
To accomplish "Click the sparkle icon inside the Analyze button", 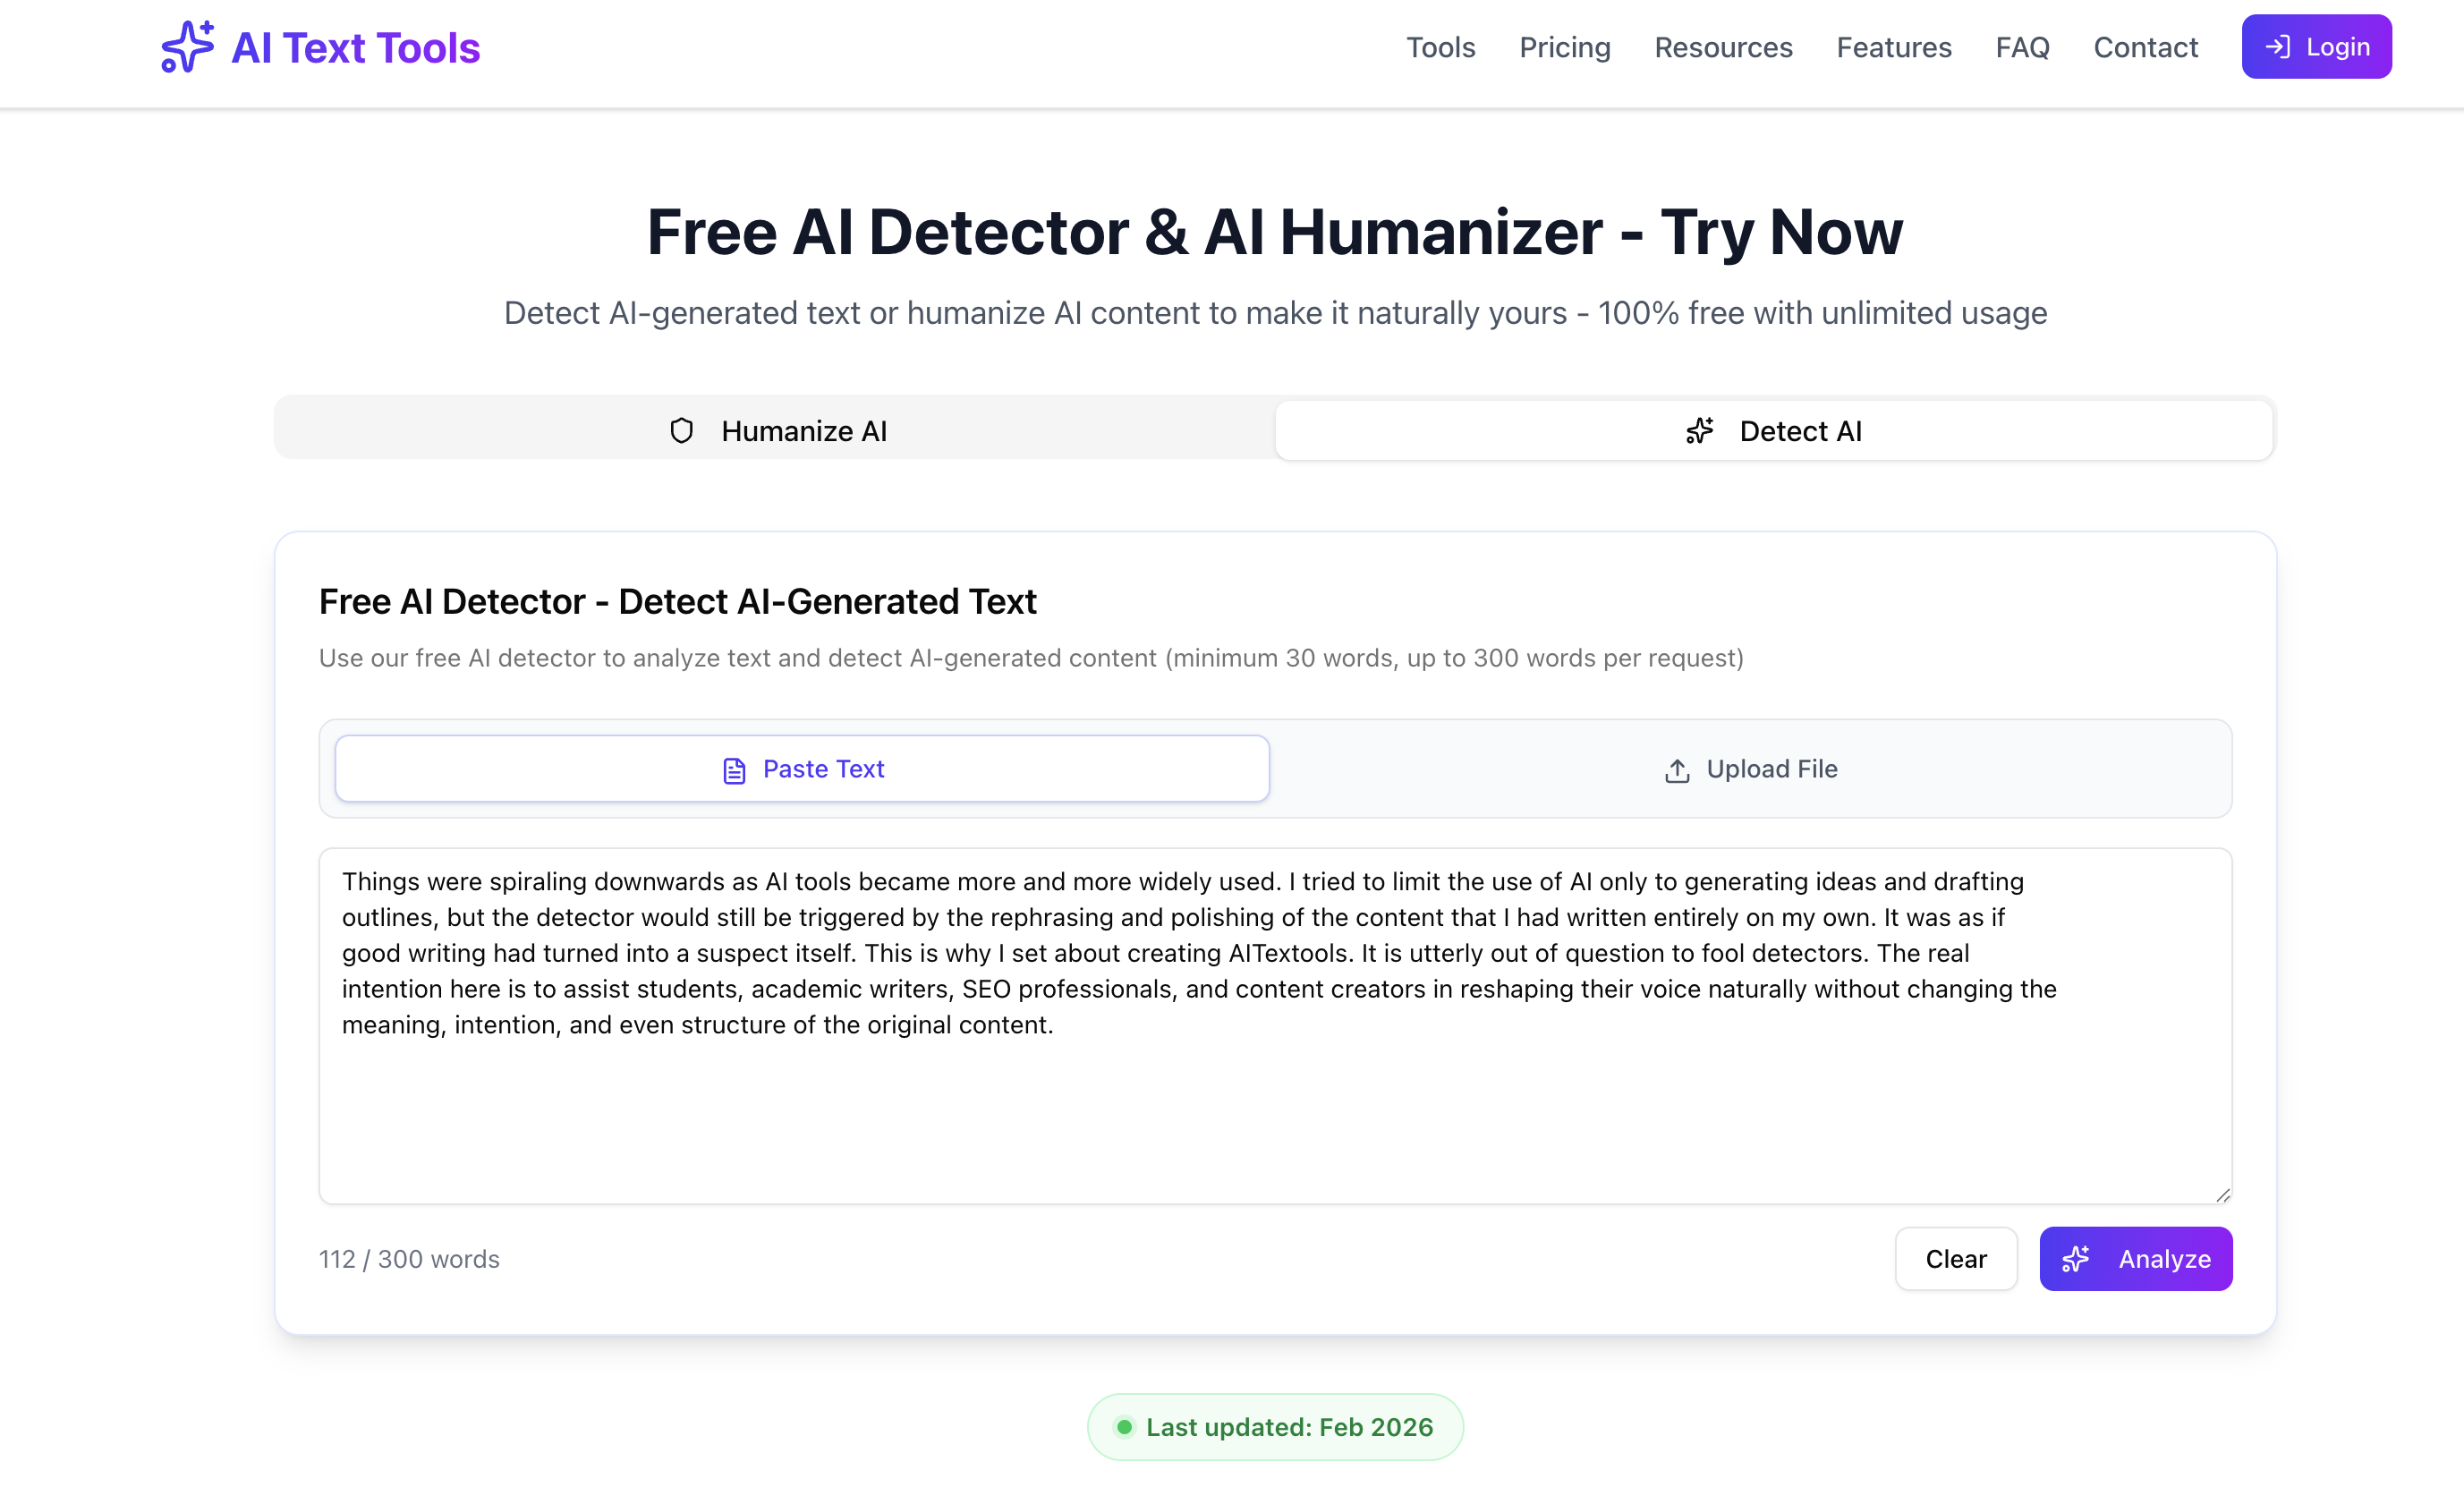I will [x=2075, y=1259].
